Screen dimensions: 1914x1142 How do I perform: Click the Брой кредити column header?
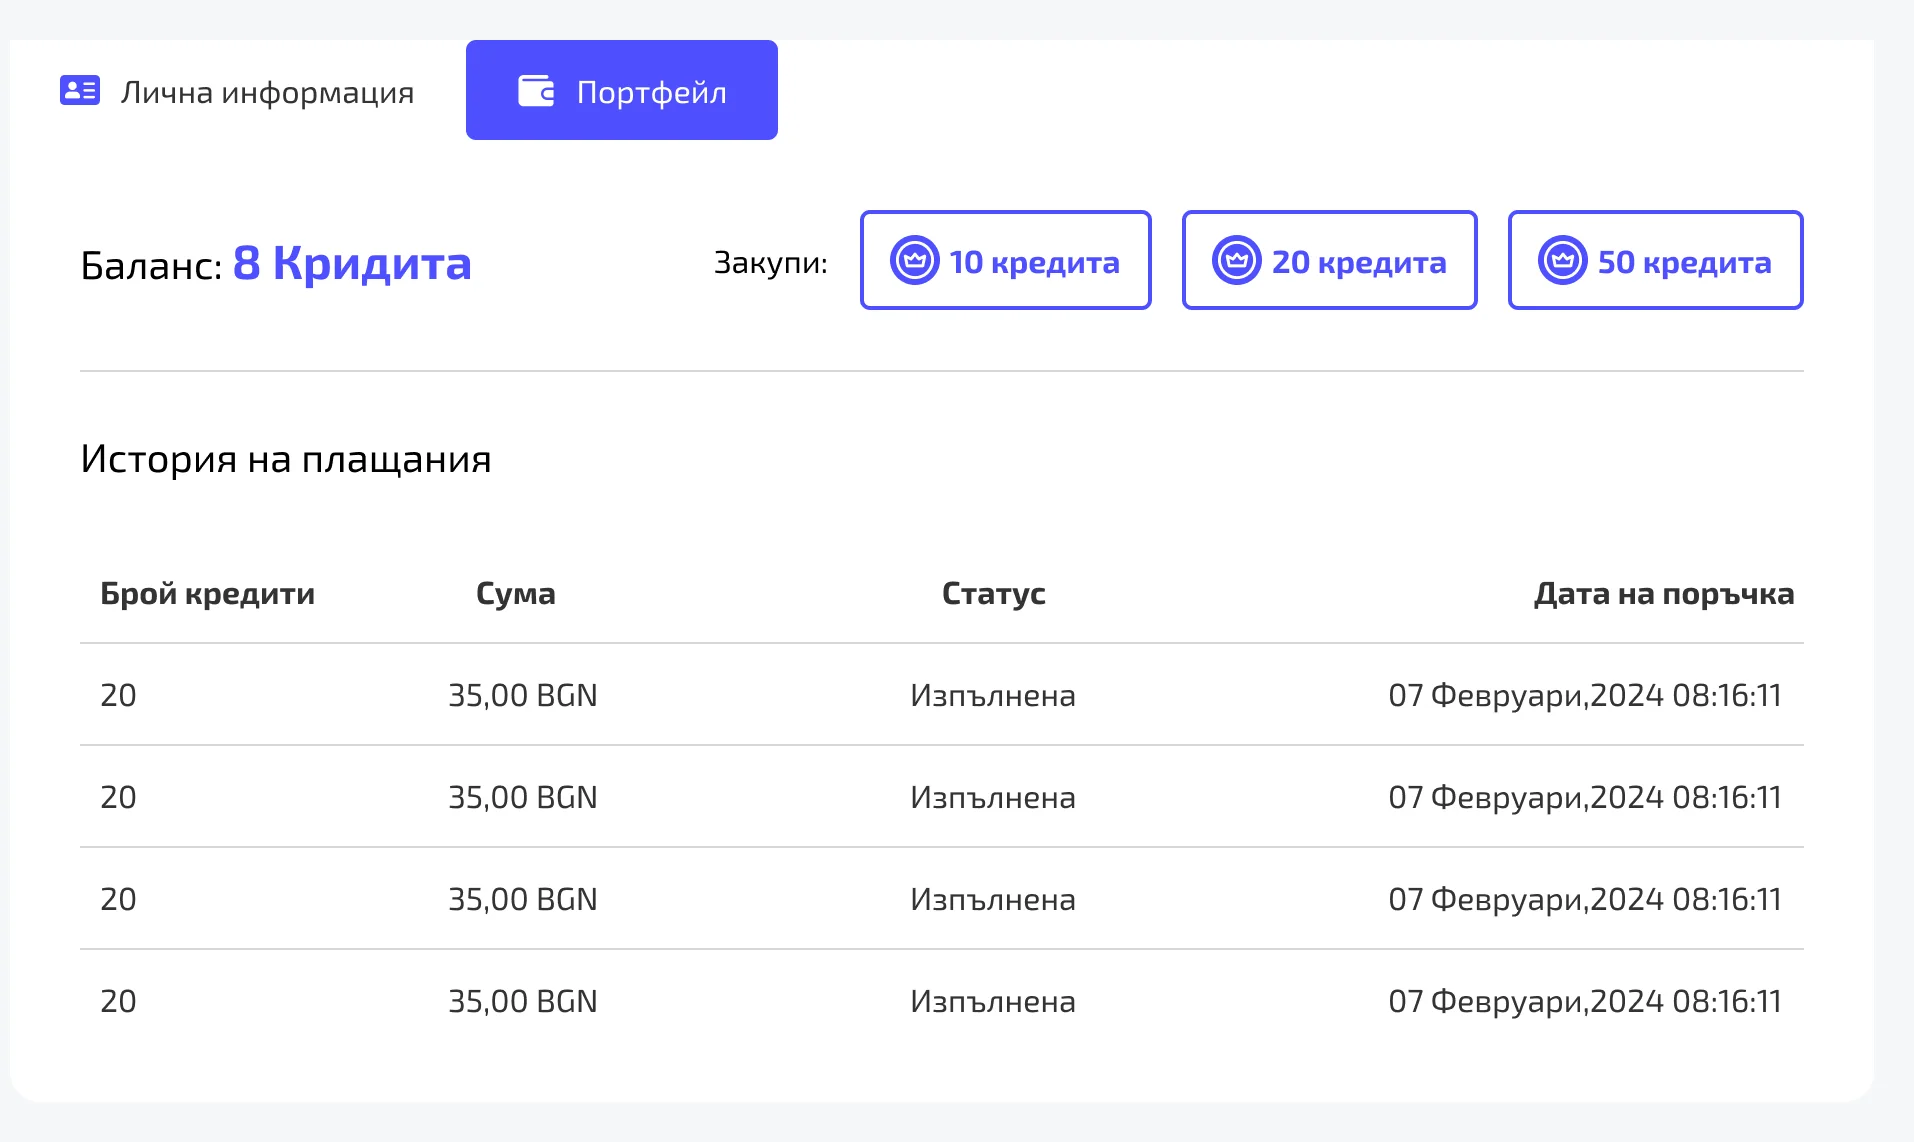208,594
